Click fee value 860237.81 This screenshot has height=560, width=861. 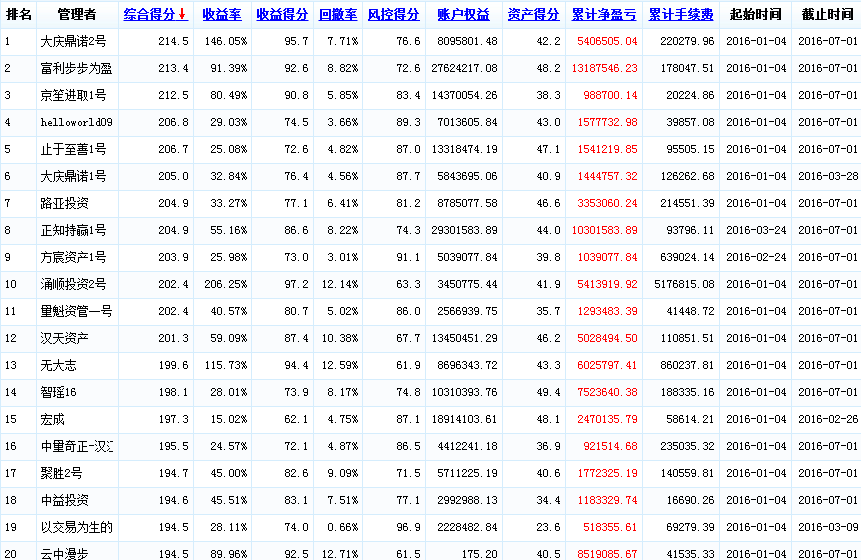pyautogui.click(x=687, y=365)
